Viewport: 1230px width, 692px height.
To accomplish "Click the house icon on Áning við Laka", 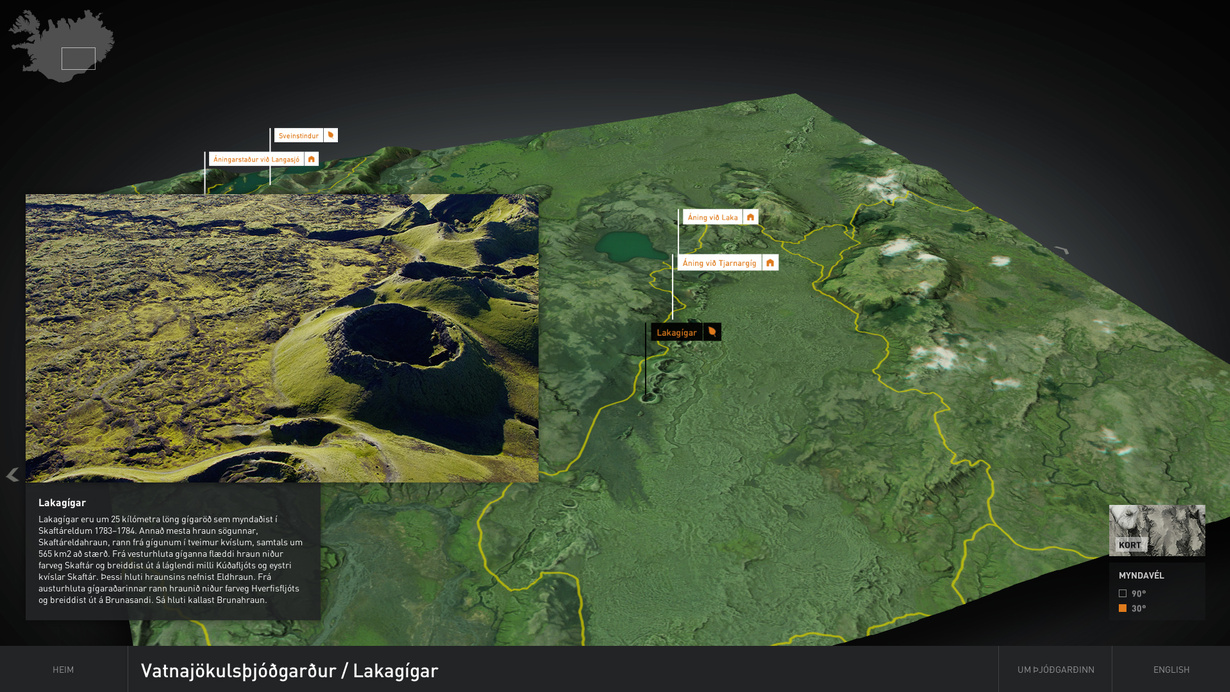I will (750, 217).
